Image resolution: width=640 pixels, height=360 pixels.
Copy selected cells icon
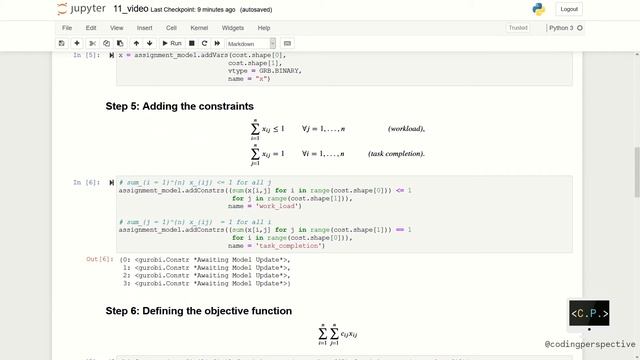coord(106,43)
